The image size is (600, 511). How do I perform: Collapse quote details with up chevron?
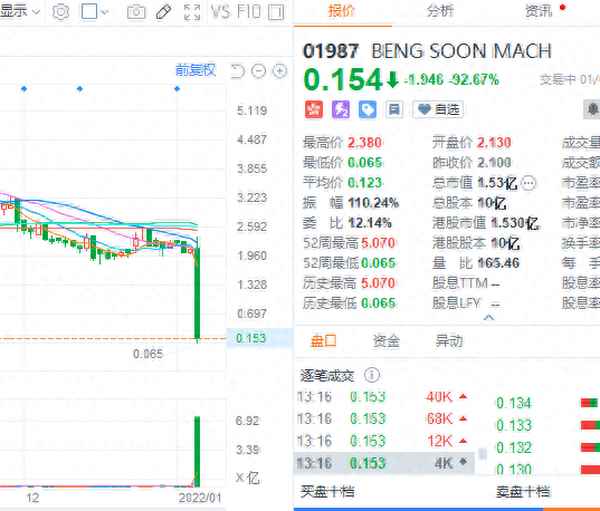pos(489,317)
